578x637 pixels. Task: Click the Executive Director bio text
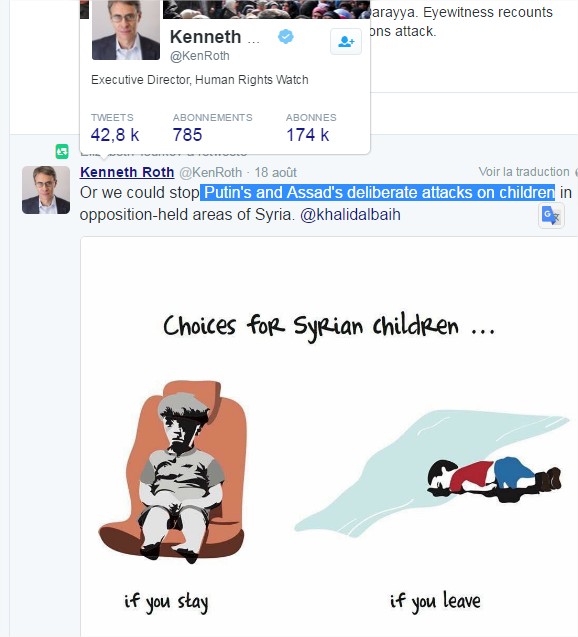pyautogui.click(x=200, y=80)
